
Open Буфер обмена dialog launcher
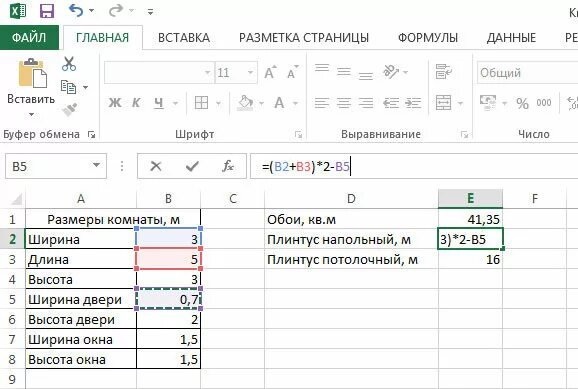point(91,135)
